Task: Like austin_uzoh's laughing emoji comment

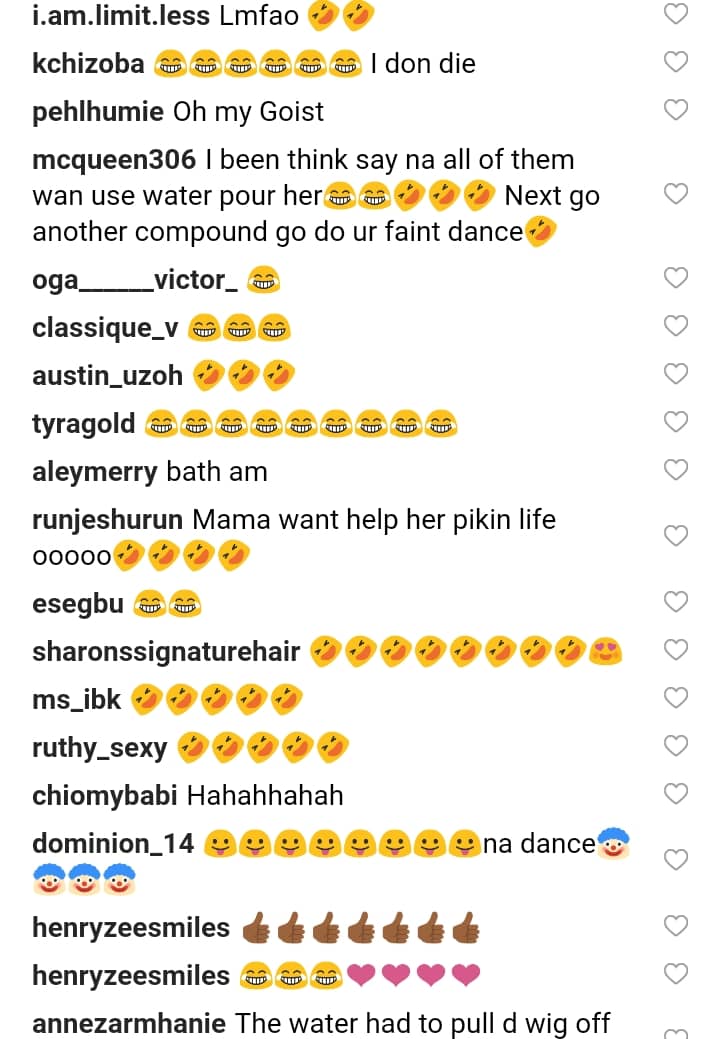Action: tap(676, 374)
